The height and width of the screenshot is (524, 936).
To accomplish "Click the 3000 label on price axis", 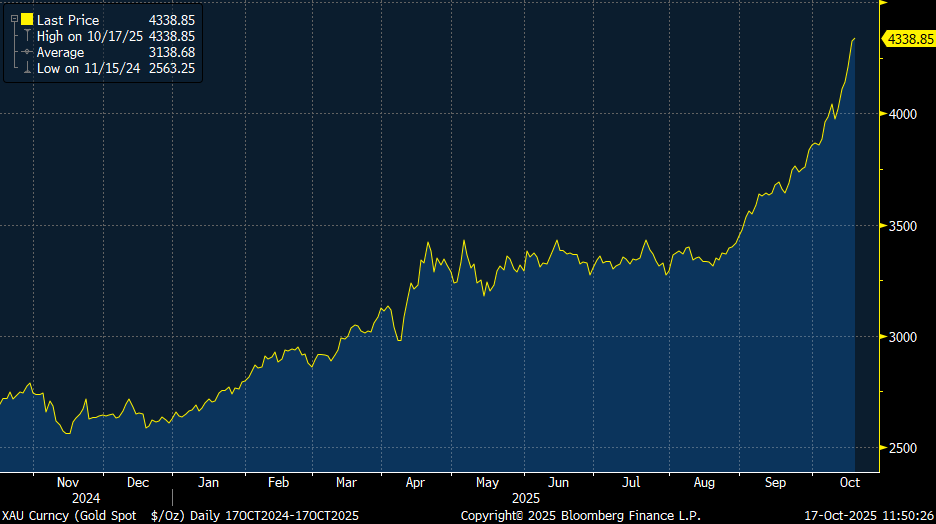I will (x=904, y=337).
